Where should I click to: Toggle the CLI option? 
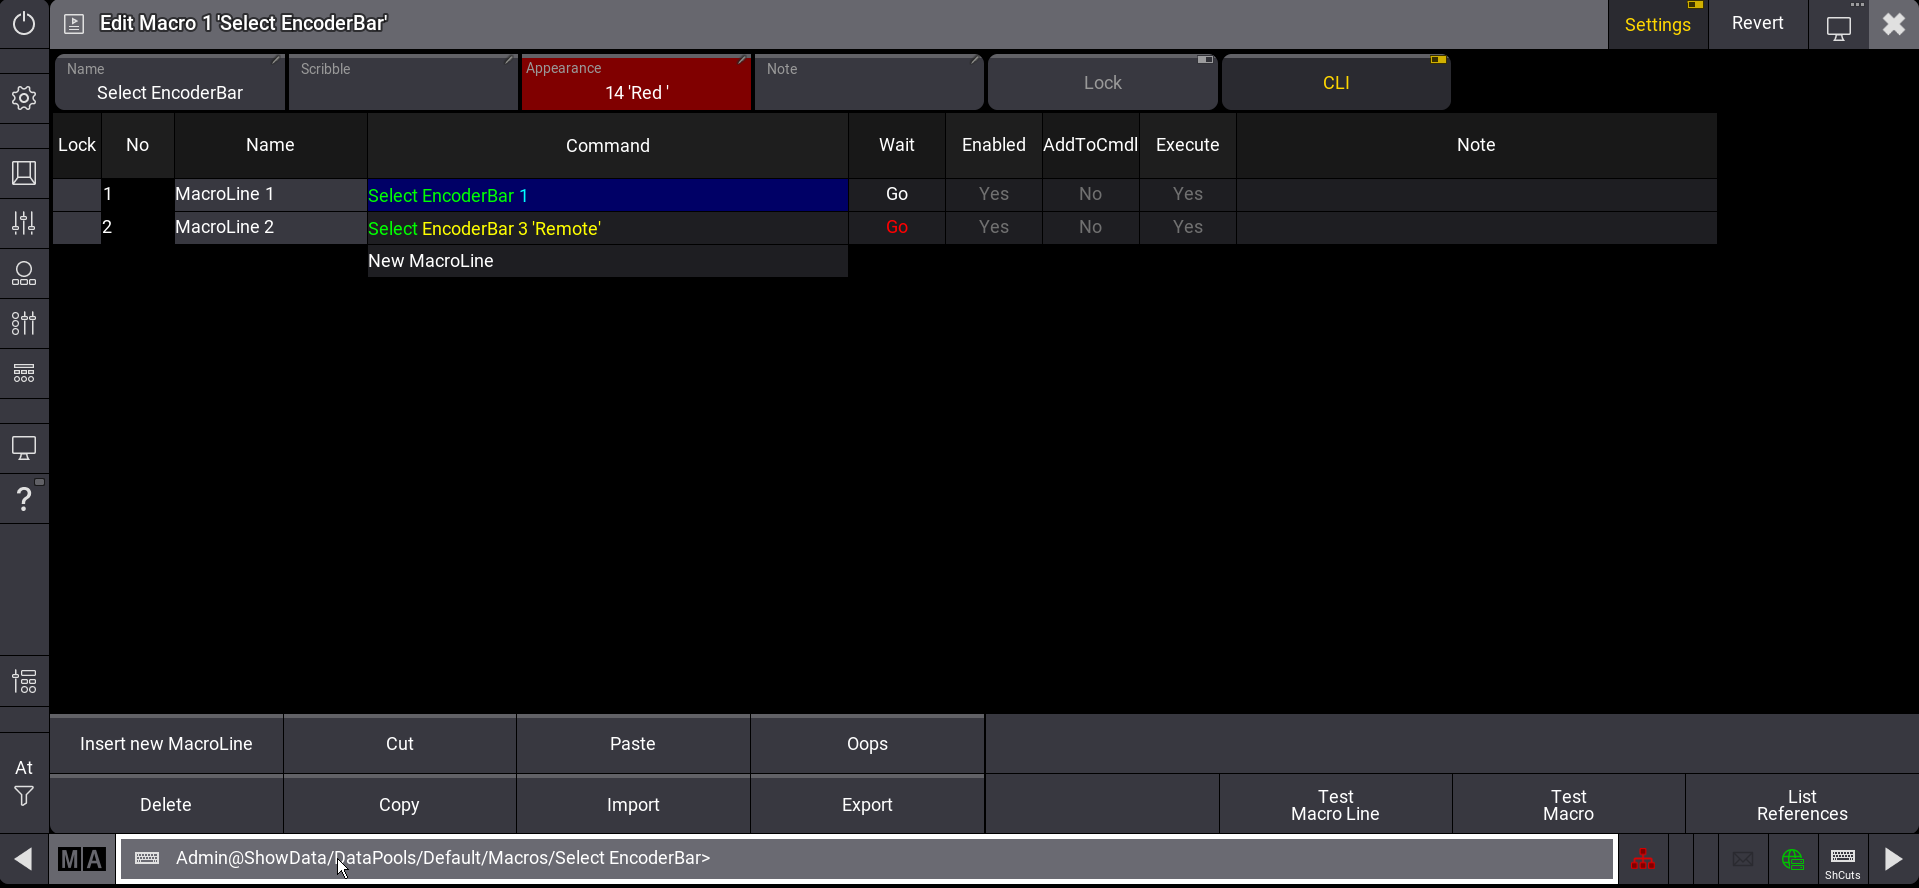[x=1335, y=83]
